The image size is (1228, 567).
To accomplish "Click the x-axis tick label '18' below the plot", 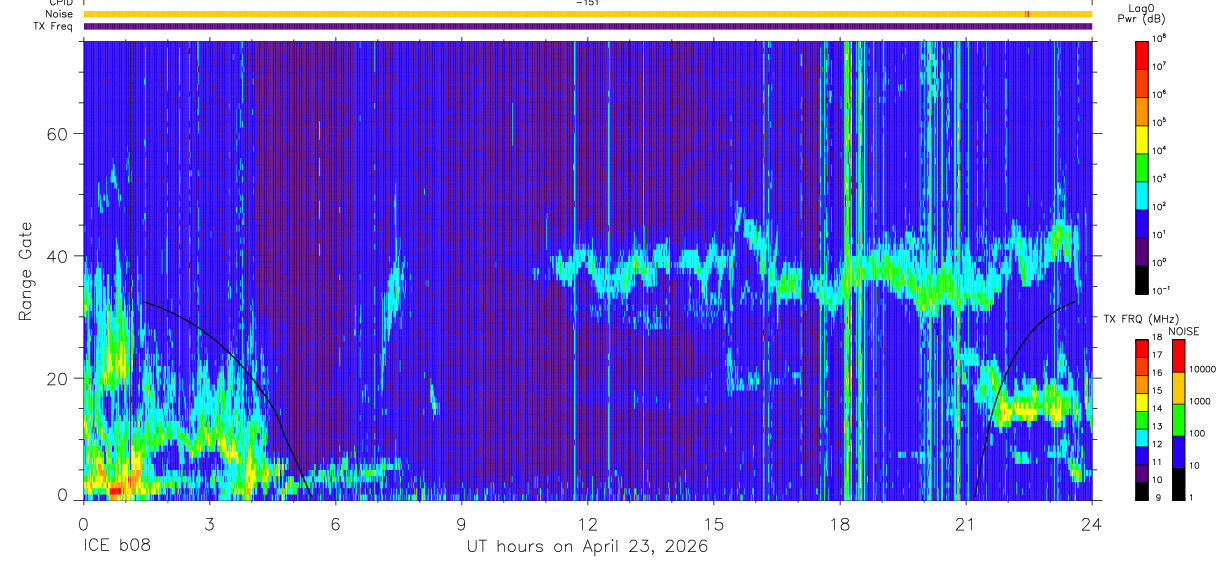I will point(839,523).
